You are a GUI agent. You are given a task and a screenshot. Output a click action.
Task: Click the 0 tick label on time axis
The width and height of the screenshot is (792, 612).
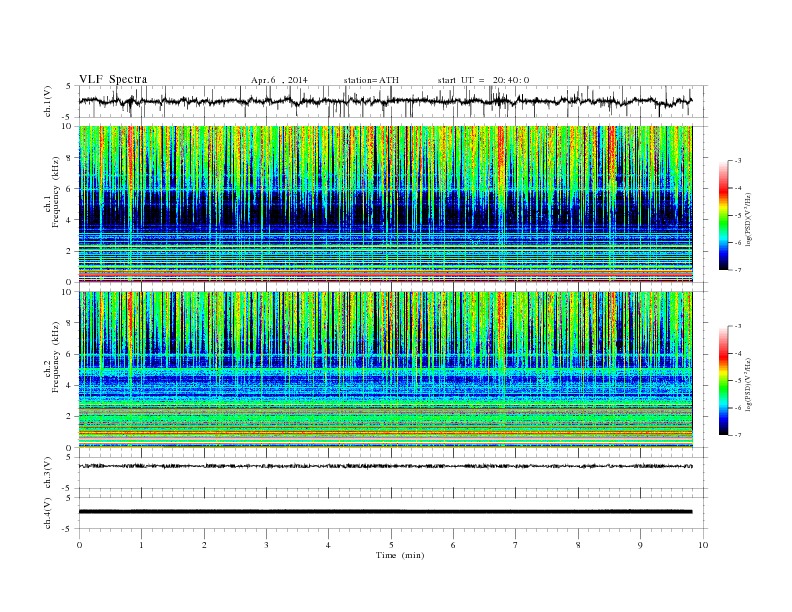click(79, 545)
